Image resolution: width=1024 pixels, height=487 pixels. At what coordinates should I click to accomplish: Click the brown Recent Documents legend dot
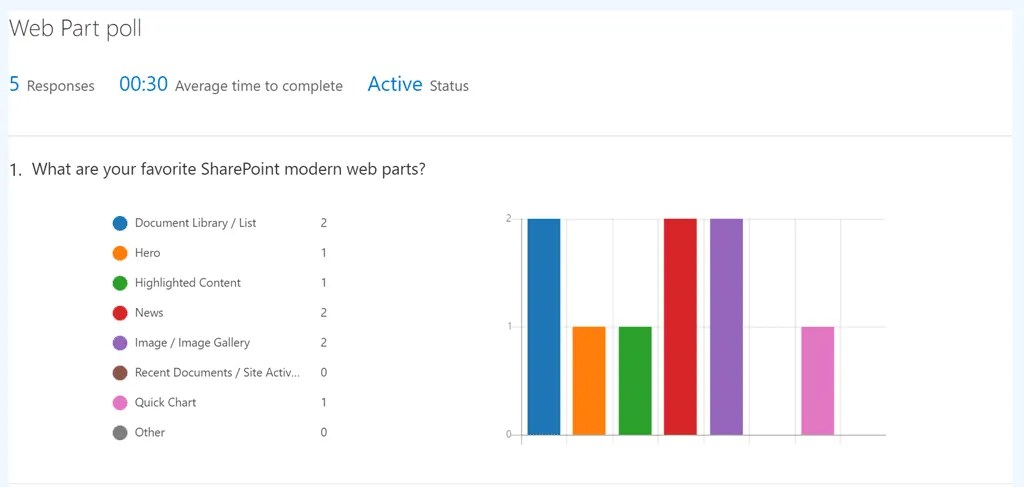coord(120,373)
